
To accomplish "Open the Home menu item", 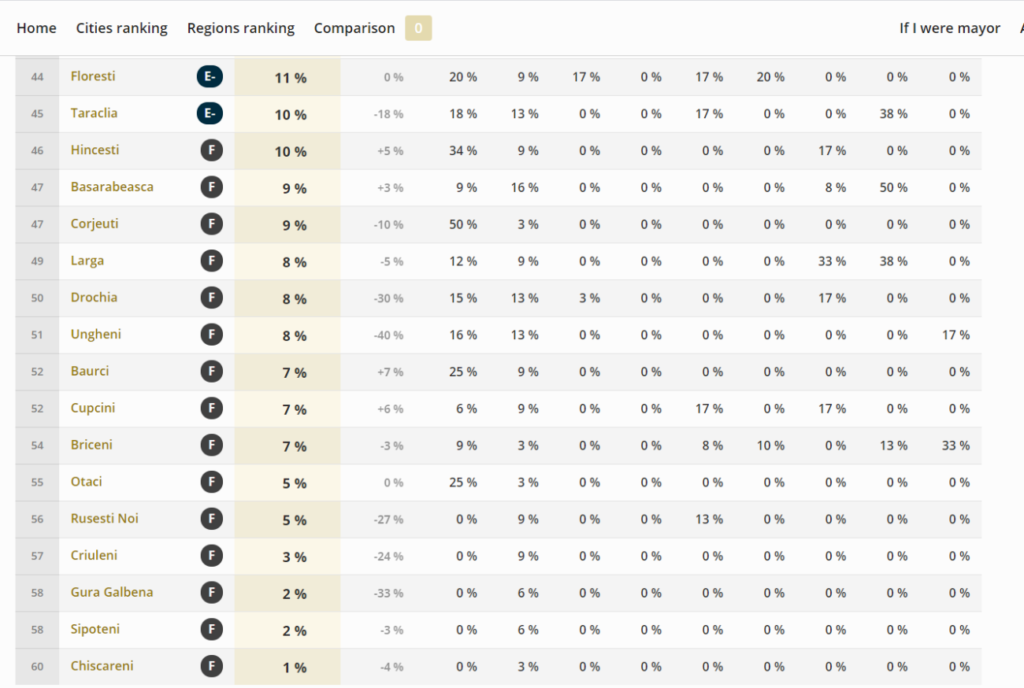I will [x=37, y=28].
